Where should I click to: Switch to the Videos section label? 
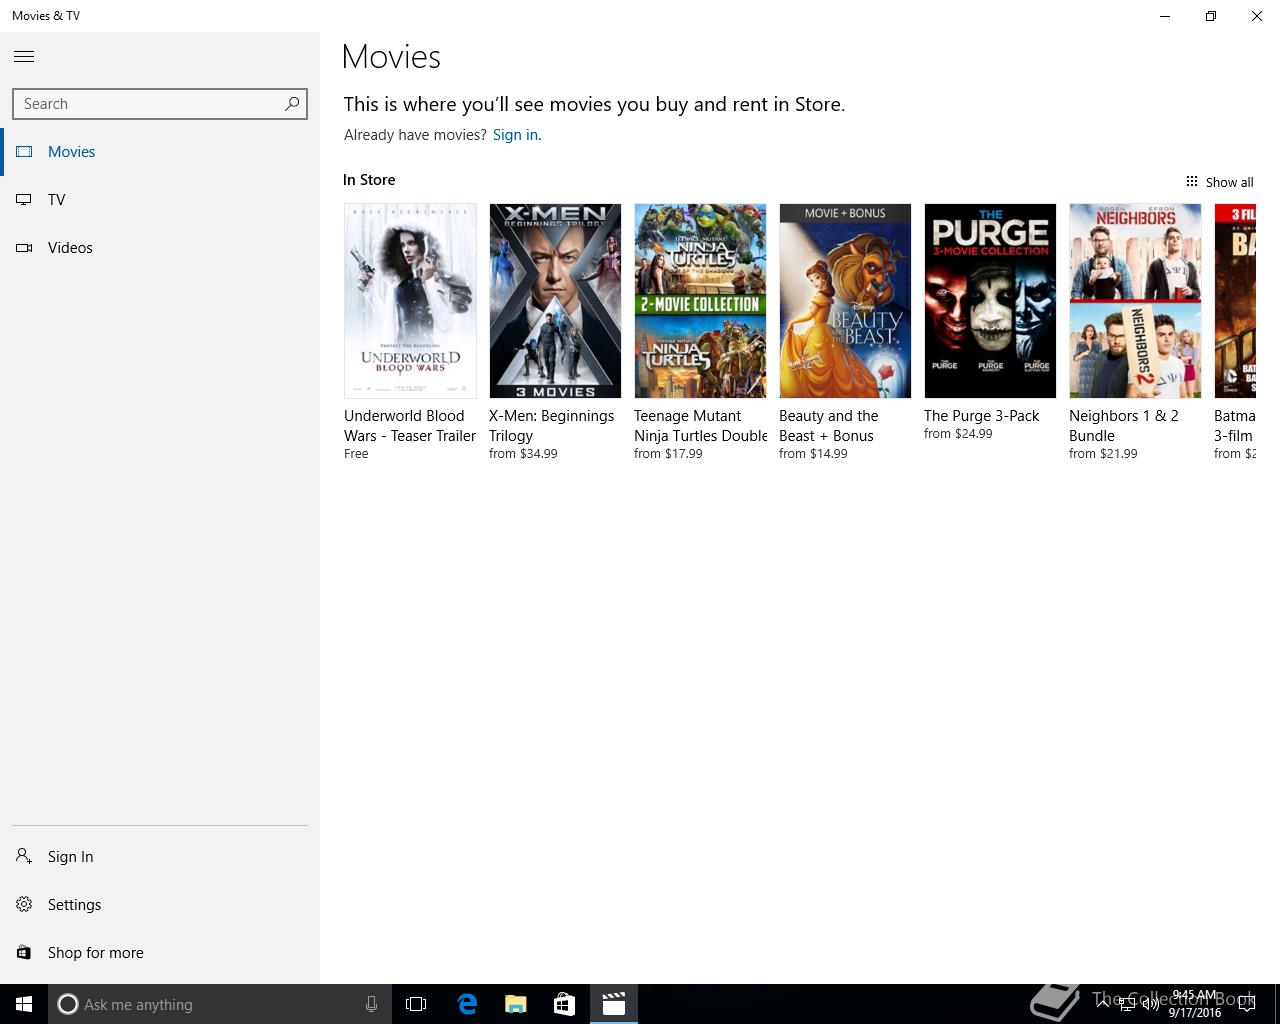coord(70,248)
